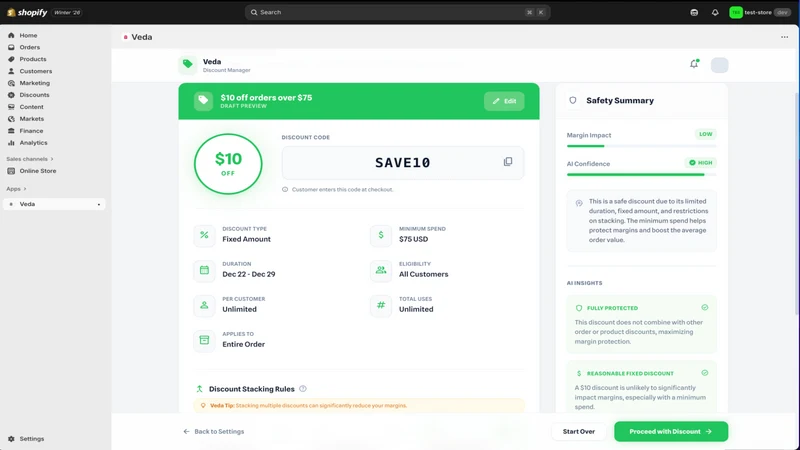Click the Per Customer person icon

click(x=204, y=305)
